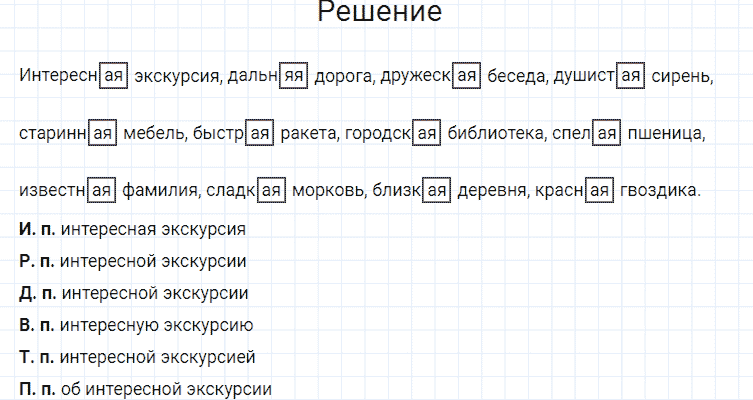Image resolution: width=753 pixels, height=400 pixels.
Task: Click the phrase "интересную экскурсию"
Action: (x=156, y=325)
